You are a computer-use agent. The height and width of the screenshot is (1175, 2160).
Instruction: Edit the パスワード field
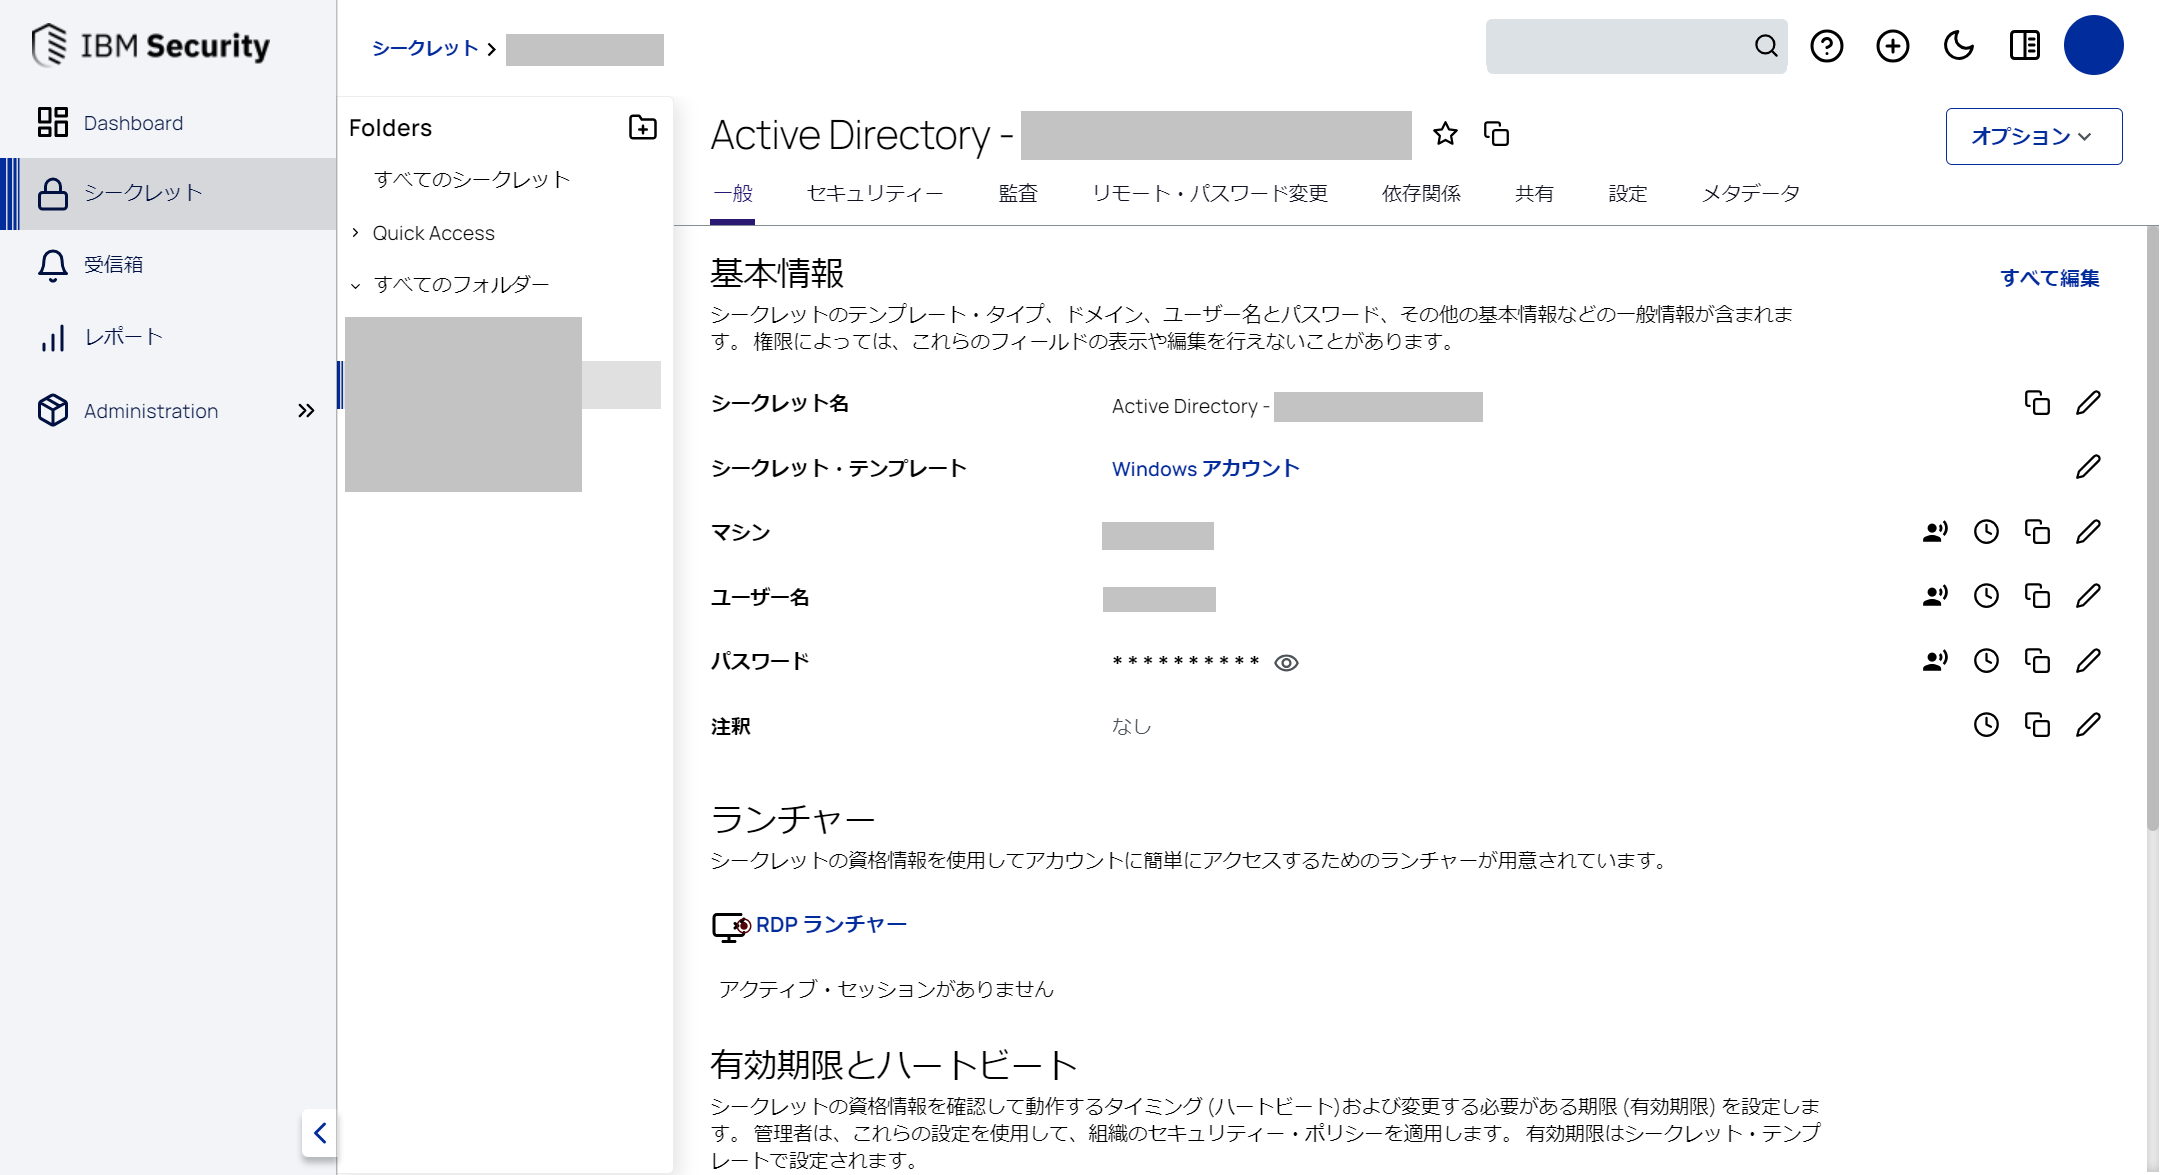[2088, 661]
